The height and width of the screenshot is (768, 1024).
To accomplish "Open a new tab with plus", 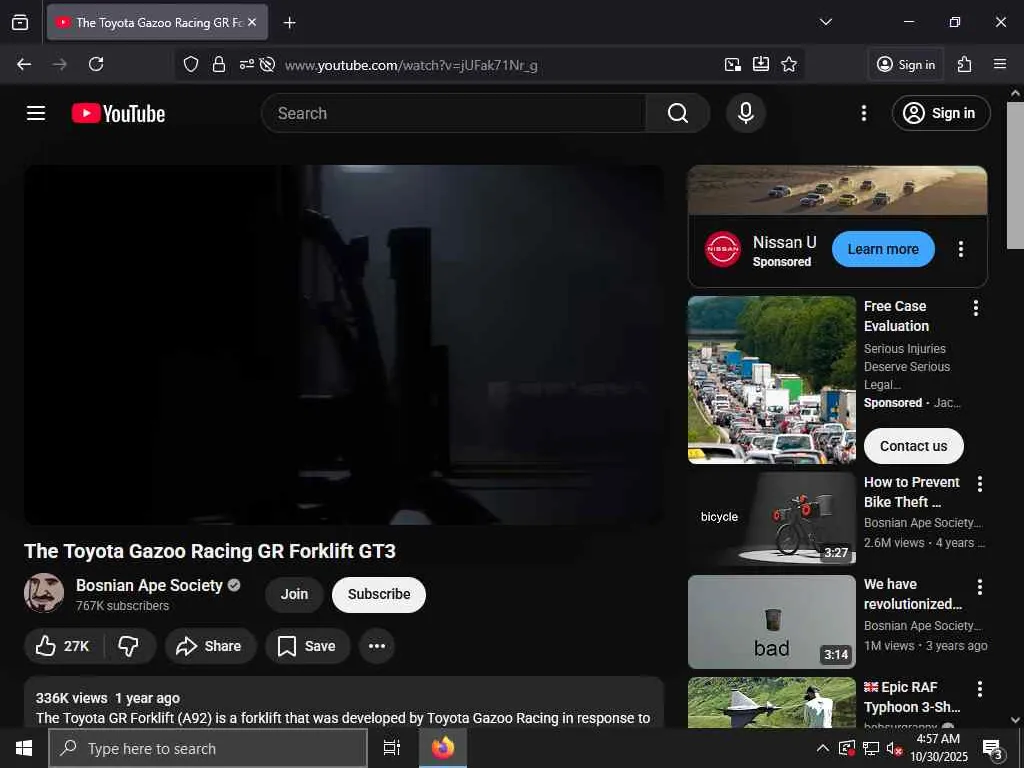I will pos(289,22).
